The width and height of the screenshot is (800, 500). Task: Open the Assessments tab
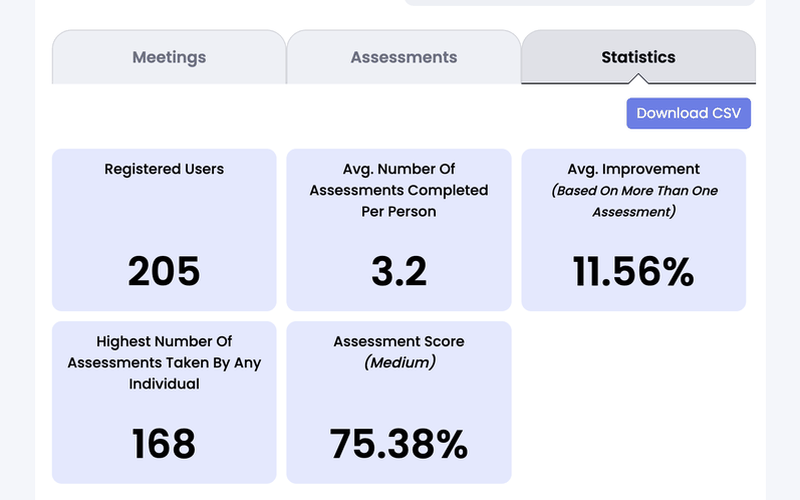(403, 58)
